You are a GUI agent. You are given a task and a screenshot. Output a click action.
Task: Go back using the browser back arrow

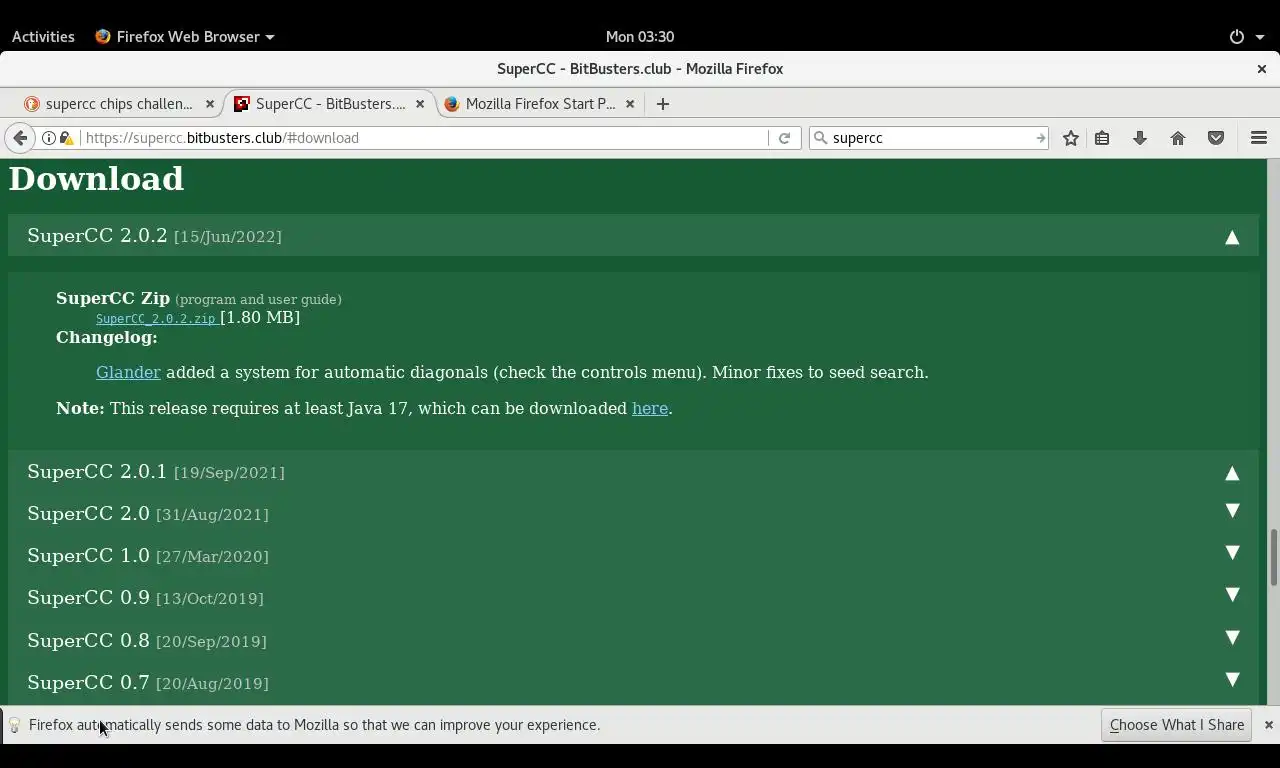(20, 138)
